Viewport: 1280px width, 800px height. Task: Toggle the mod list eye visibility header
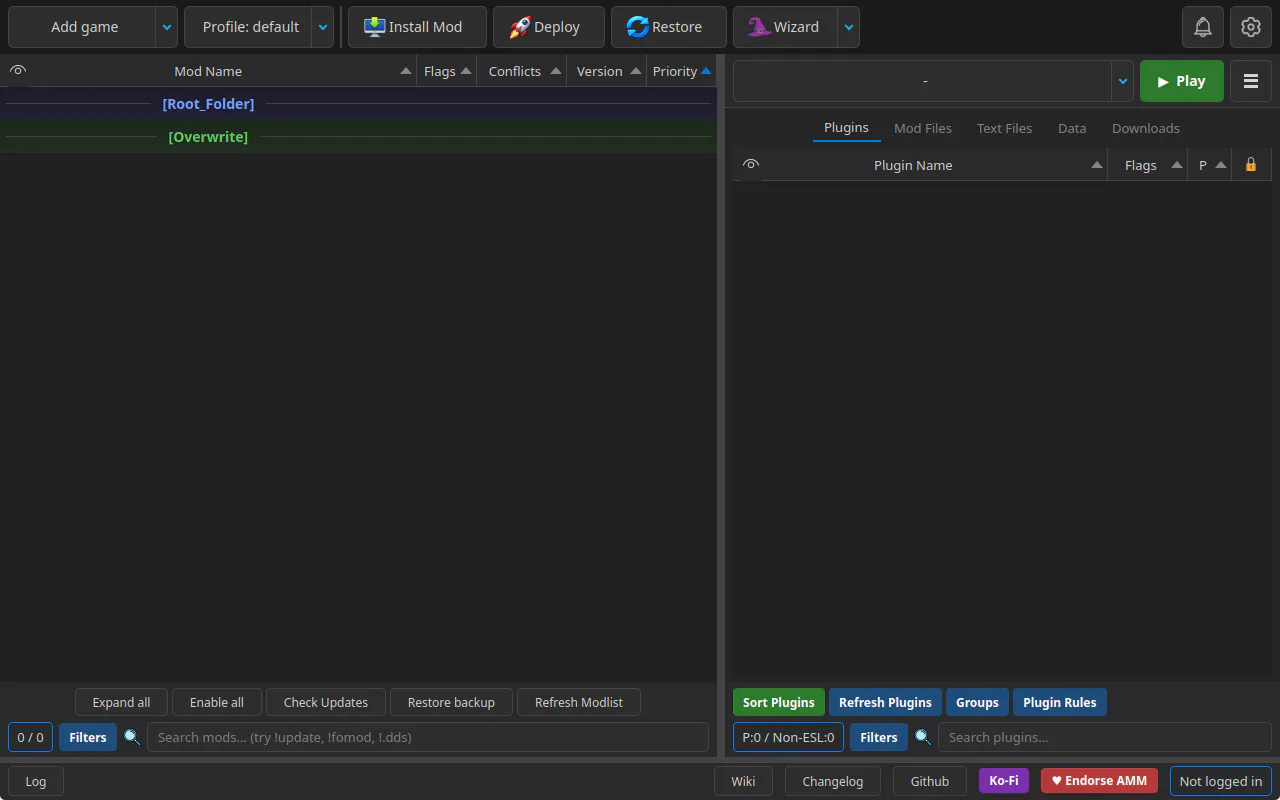coord(18,71)
